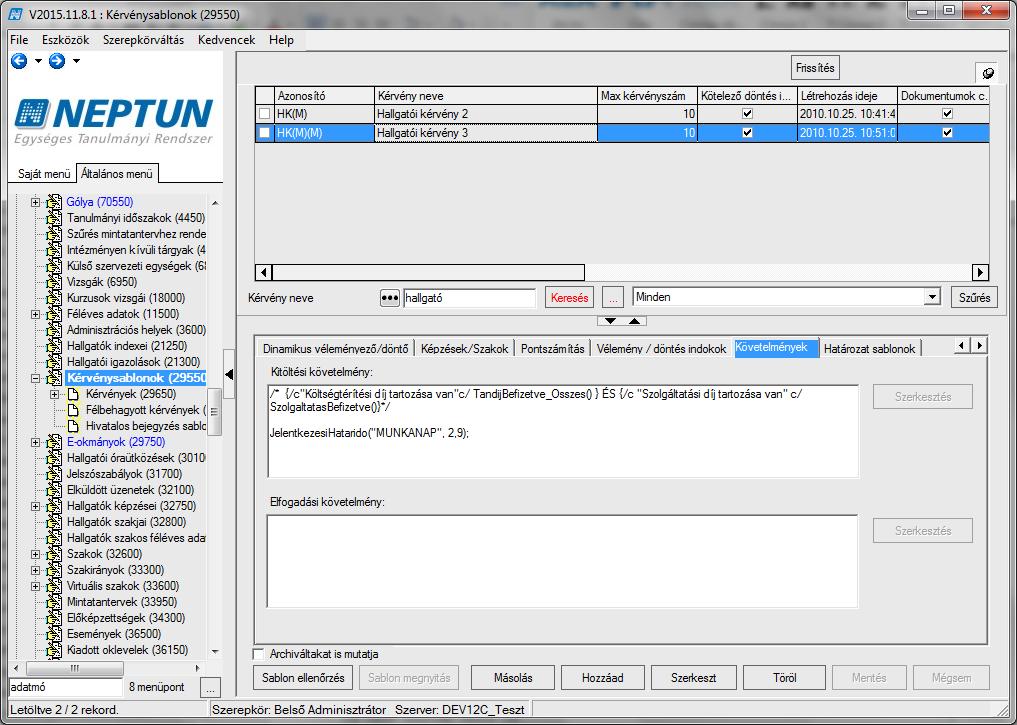The width and height of the screenshot is (1017, 725).
Task: Expand the Hallgatók képzései tree node
Action: click(x=36, y=506)
